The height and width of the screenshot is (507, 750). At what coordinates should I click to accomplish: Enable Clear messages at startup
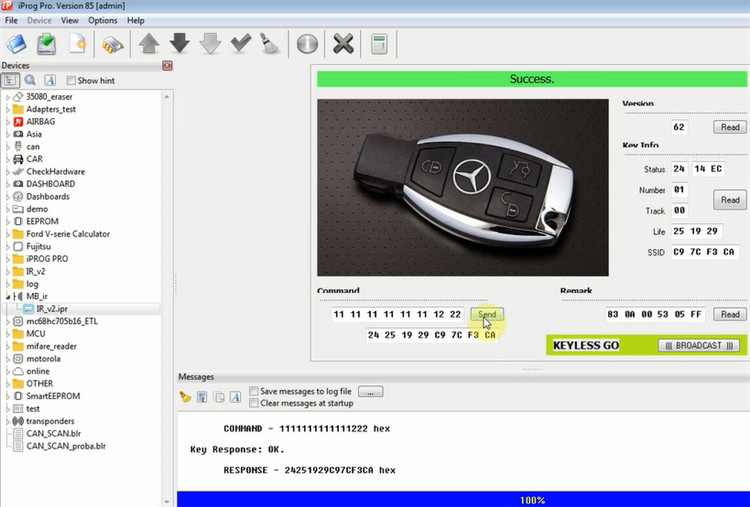click(254, 403)
